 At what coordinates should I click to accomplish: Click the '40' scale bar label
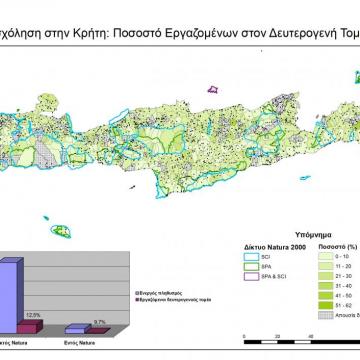(311, 336)
